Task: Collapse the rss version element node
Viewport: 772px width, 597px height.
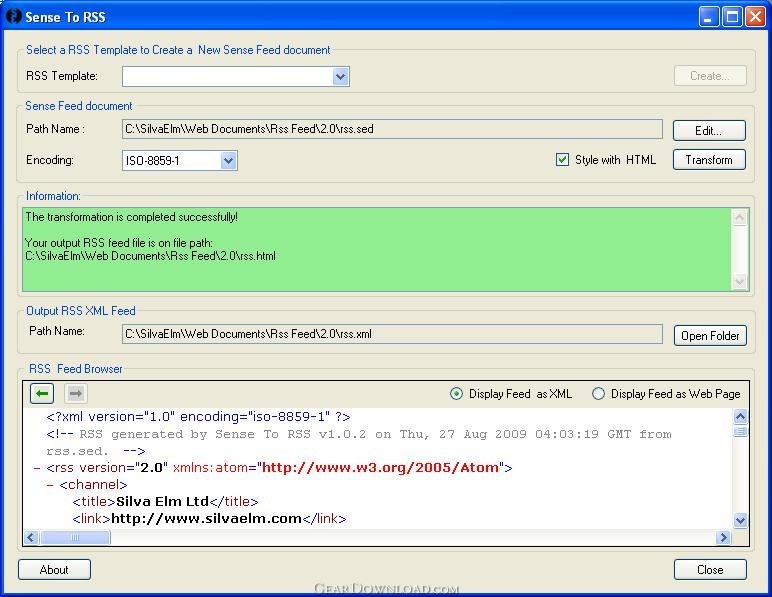Action: tap(36, 468)
